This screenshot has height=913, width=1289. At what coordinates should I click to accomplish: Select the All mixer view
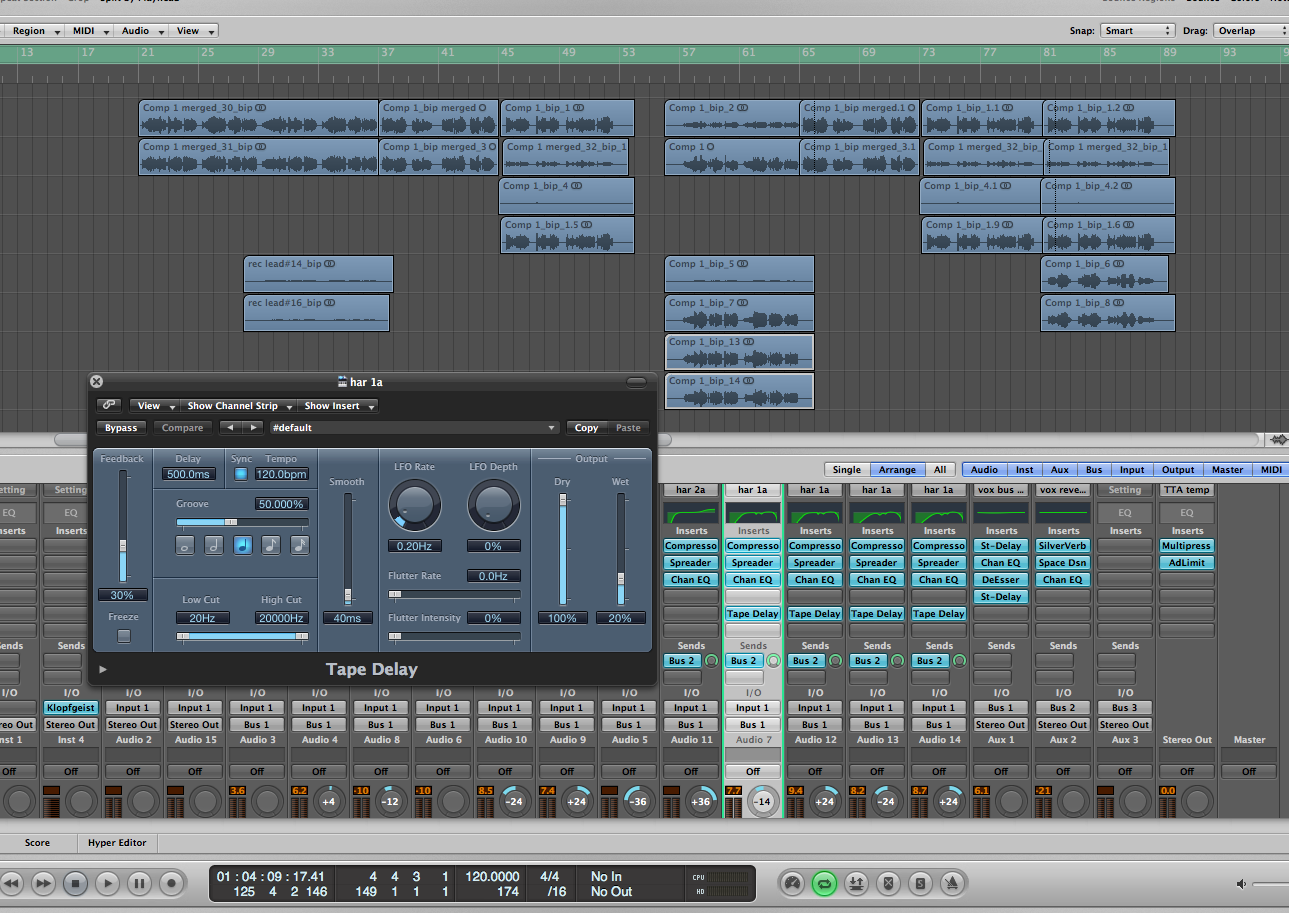tap(940, 469)
